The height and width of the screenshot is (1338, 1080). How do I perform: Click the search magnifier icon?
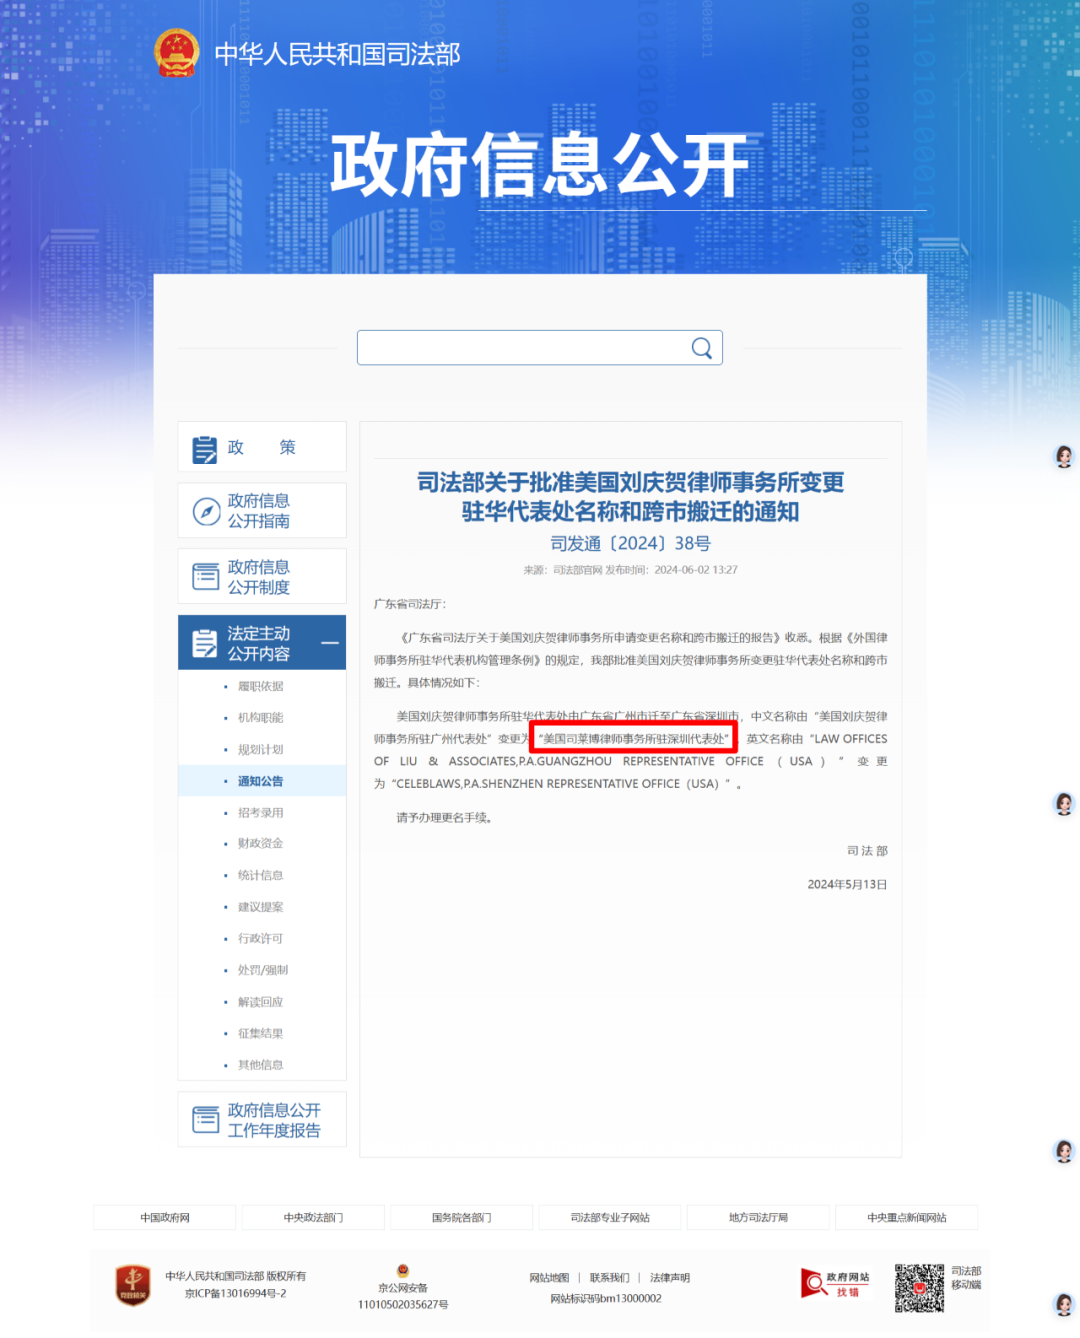point(702,348)
